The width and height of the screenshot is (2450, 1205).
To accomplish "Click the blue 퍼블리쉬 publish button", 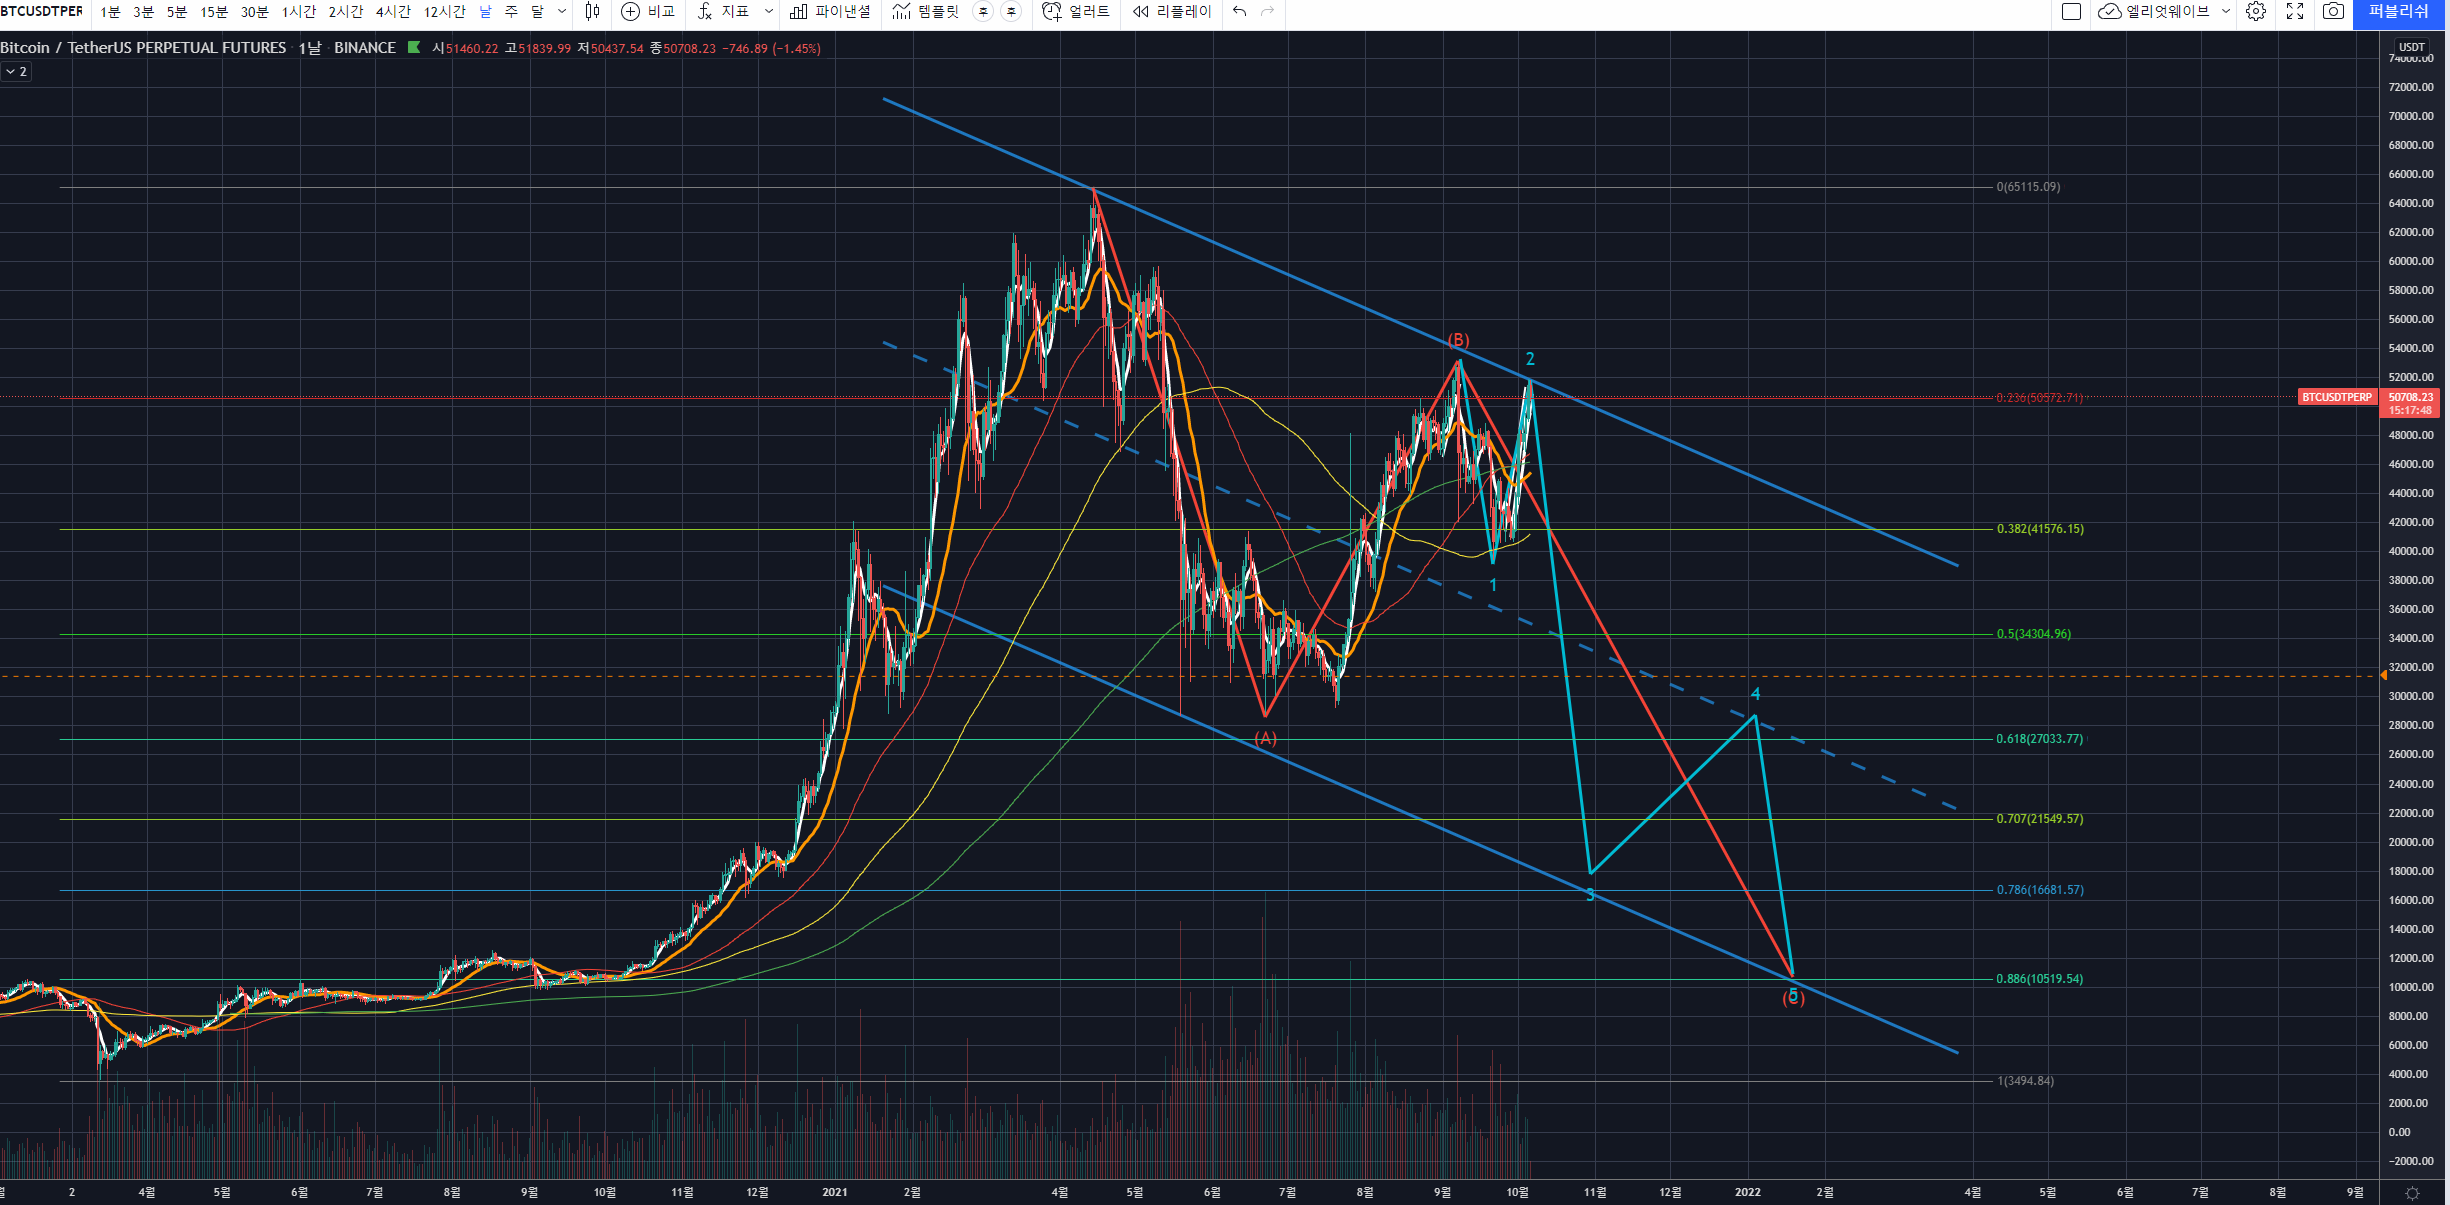I will click(x=2398, y=12).
